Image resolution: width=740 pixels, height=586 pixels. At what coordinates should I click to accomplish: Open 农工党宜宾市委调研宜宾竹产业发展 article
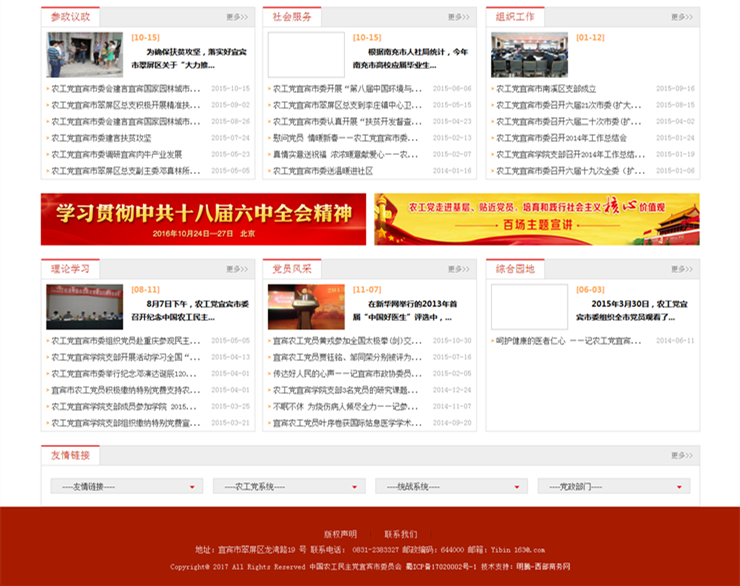pyautogui.click(x=117, y=155)
